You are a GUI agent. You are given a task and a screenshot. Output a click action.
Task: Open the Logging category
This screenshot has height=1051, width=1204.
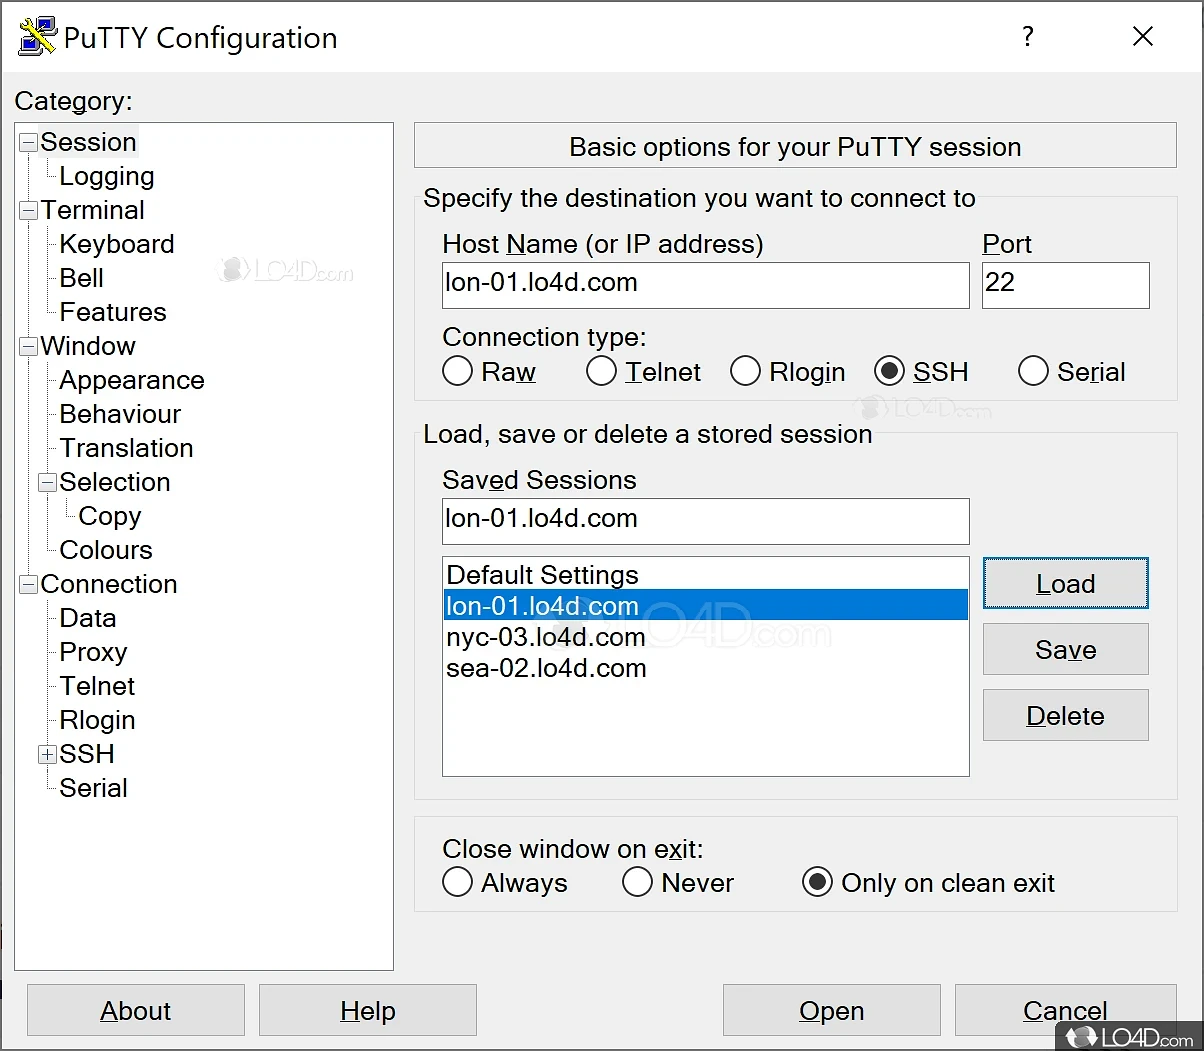(106, 176)
